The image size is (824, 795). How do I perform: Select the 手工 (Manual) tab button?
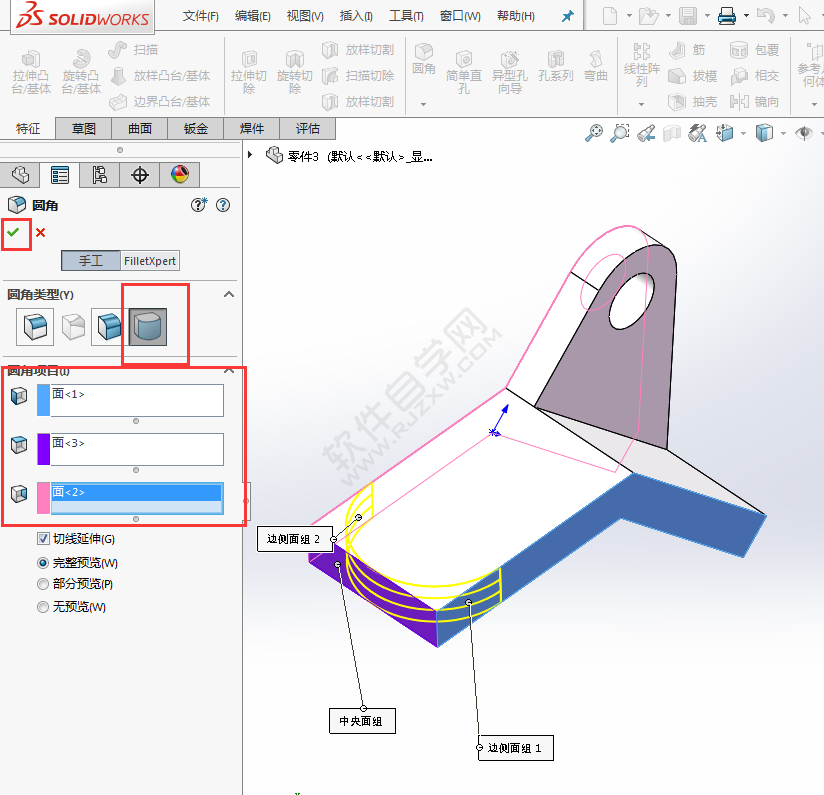[91, 261]
